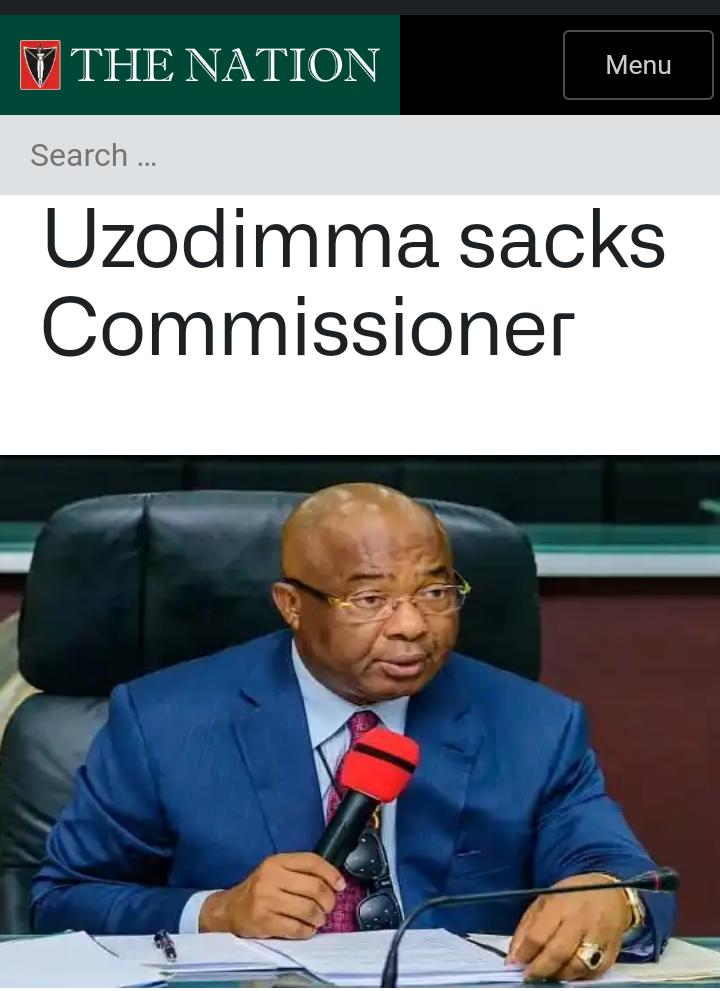Click the green header banner area
This screenshot has height=991, width=720.
[x=200, y=65]
